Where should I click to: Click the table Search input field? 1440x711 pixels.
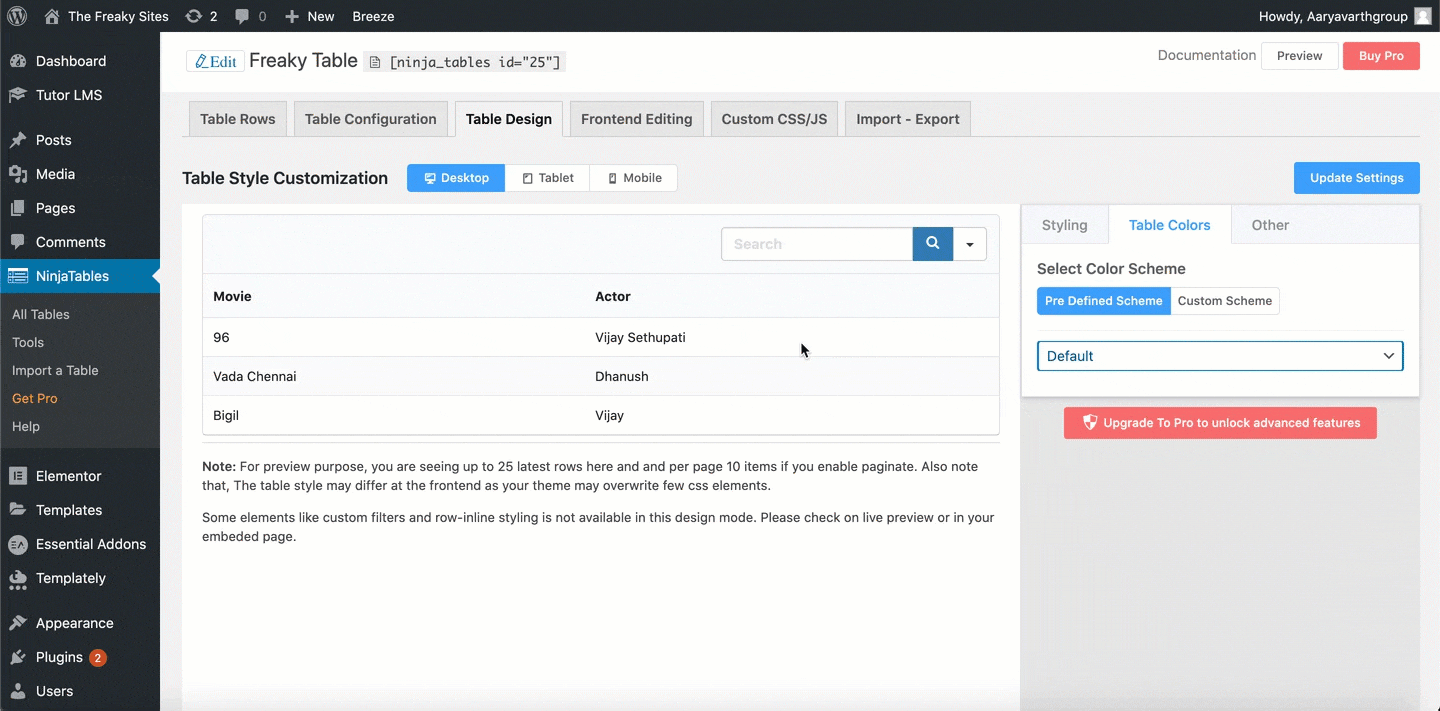pos(817,244)
